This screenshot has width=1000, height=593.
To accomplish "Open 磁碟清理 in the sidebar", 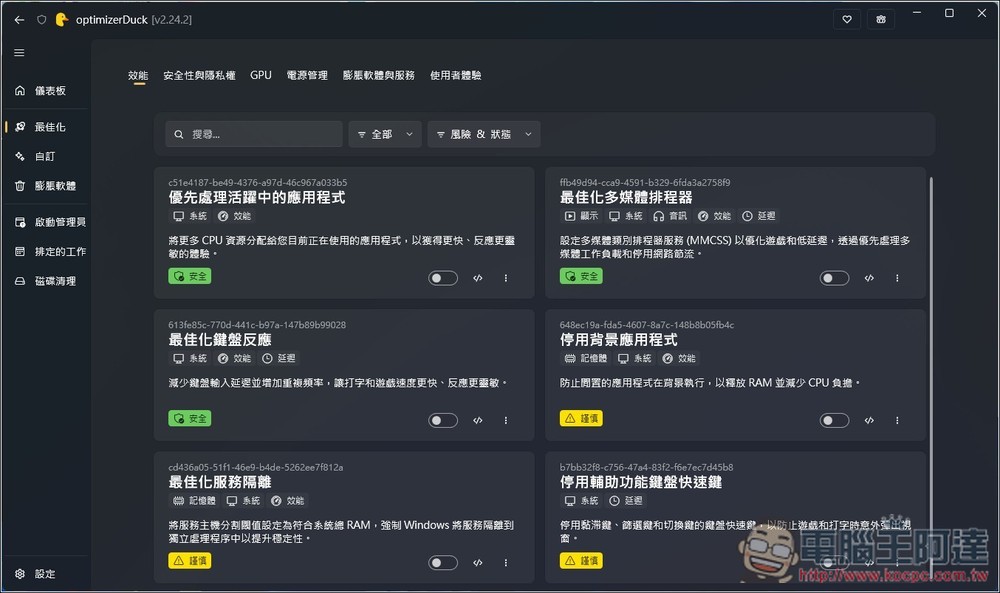I will click(x=46, y=281).
